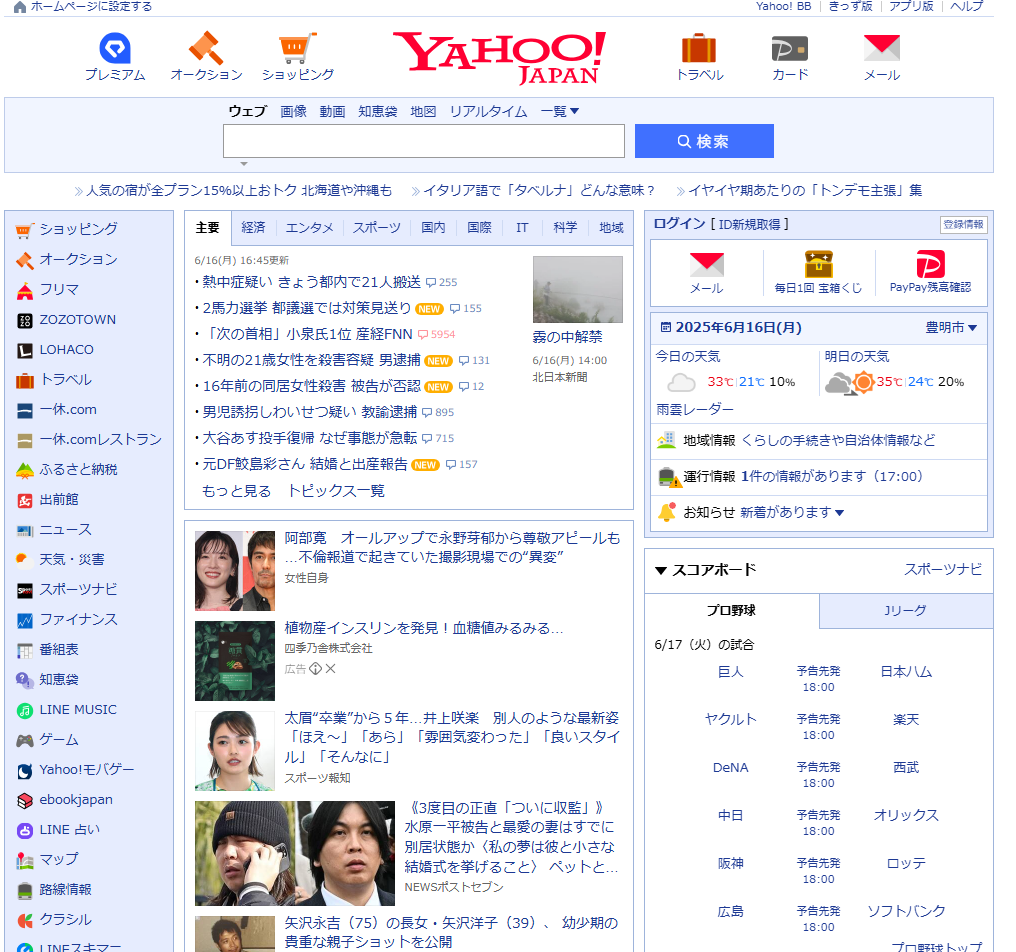Select リアルタイム search type
Screen dimensions: 1016x952
pos(489,111)
